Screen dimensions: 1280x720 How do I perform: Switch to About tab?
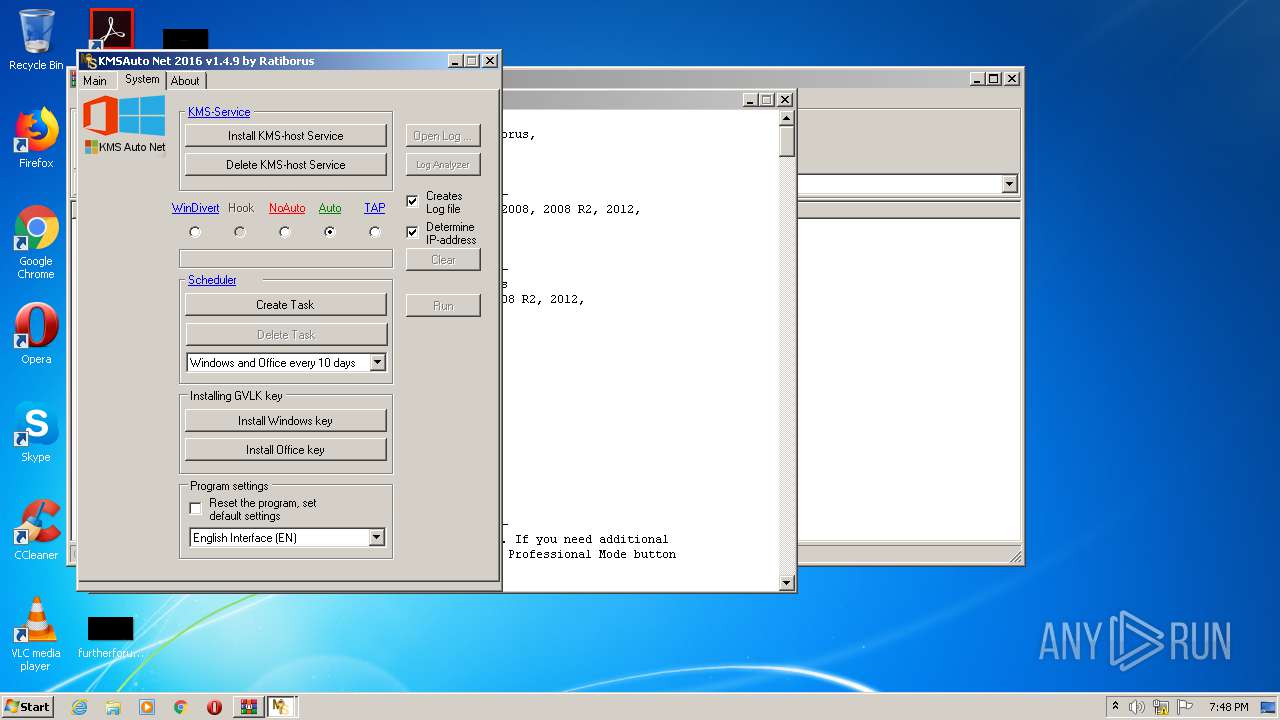click(185, 81)
